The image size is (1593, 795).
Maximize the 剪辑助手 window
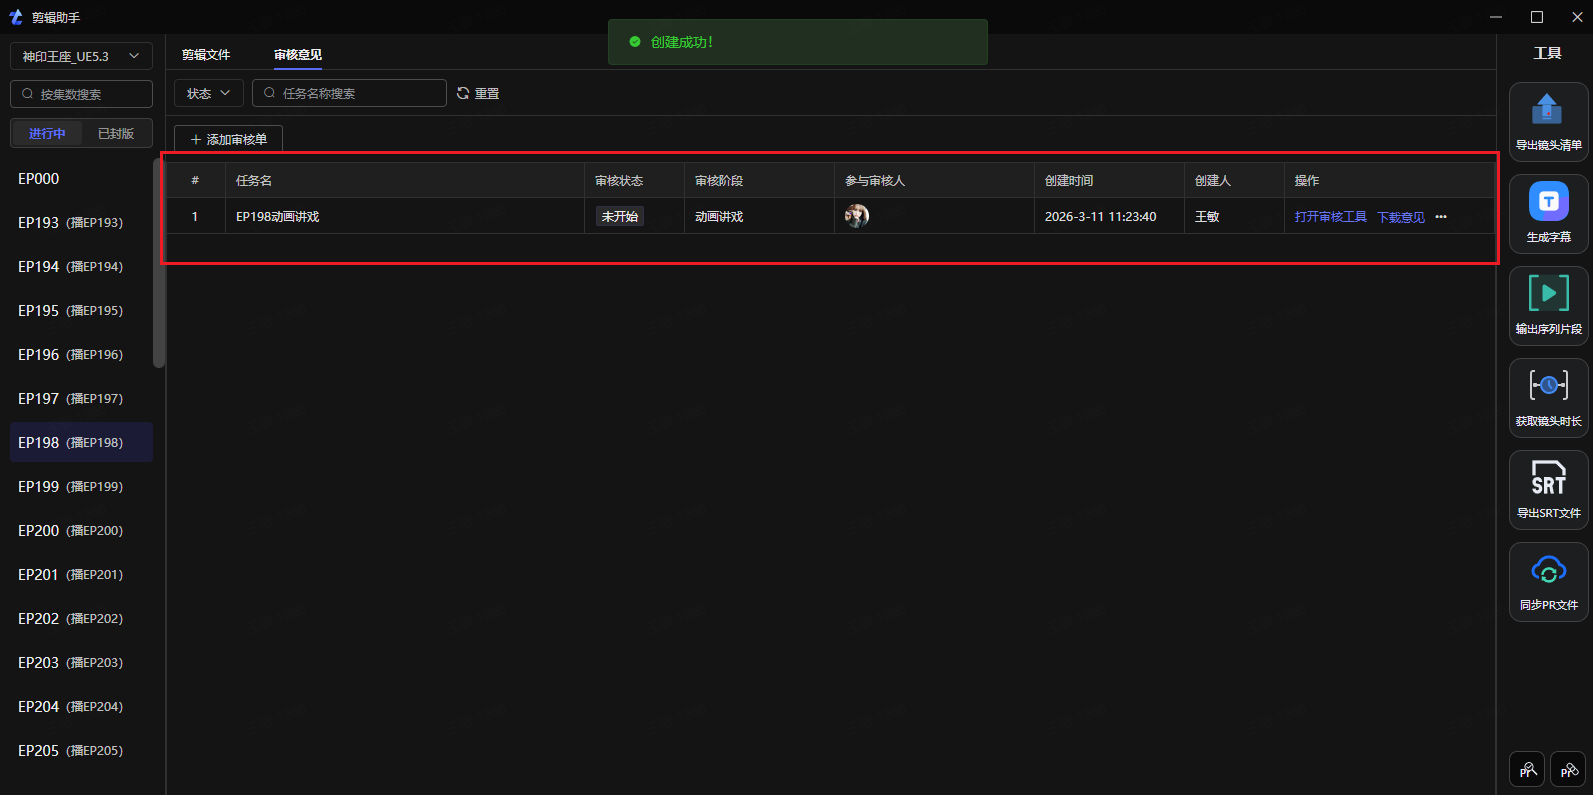point(1537,17)
